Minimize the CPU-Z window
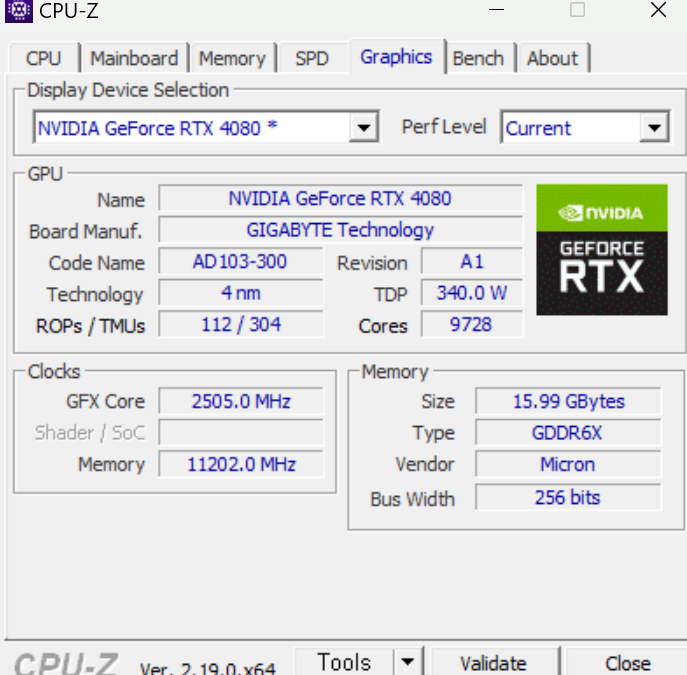The image size is (687, 675). (x=496, y=10)
